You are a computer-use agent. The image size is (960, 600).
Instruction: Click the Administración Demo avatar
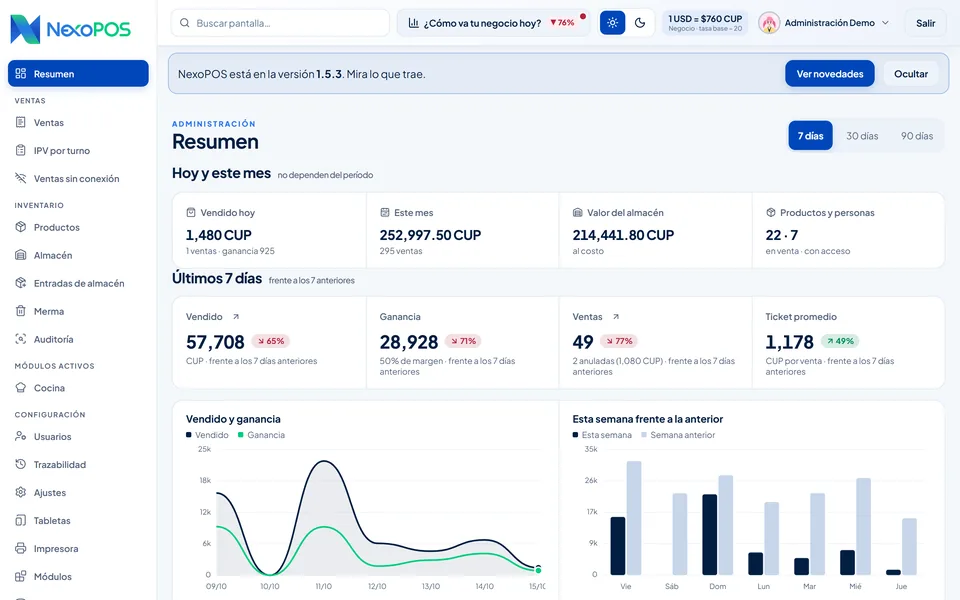pyautogui.click(x=769, y=23)
